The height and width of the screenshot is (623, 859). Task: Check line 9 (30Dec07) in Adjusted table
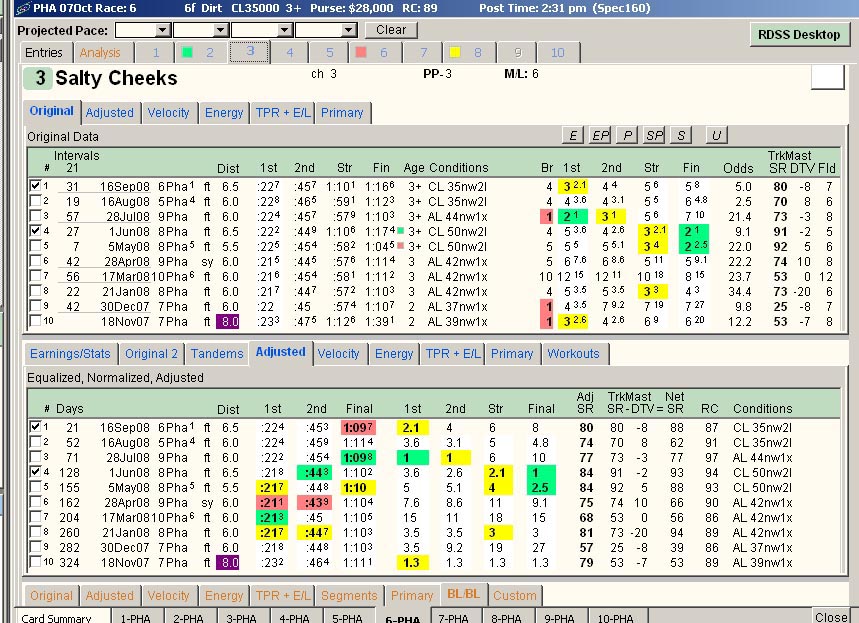pos(36,546)
